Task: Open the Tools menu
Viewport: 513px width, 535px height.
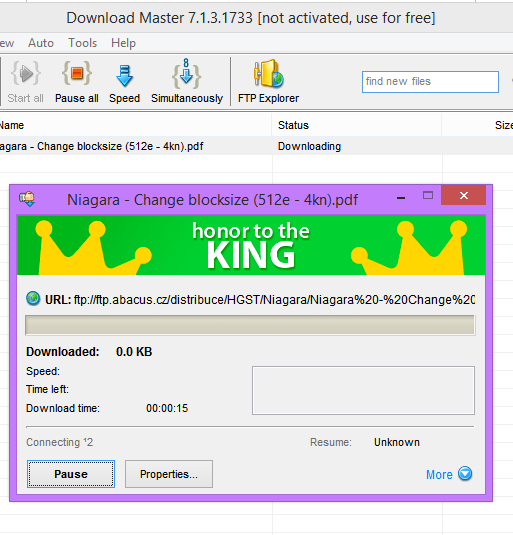Action: [83, 43]
